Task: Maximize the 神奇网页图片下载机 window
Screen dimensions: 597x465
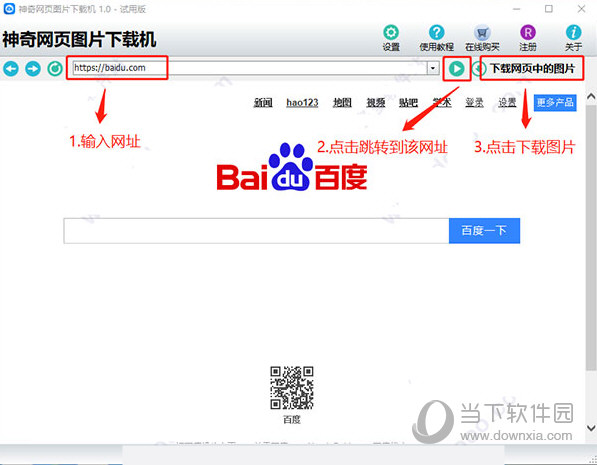Action: pyautogui.click(x=549, y=8)
